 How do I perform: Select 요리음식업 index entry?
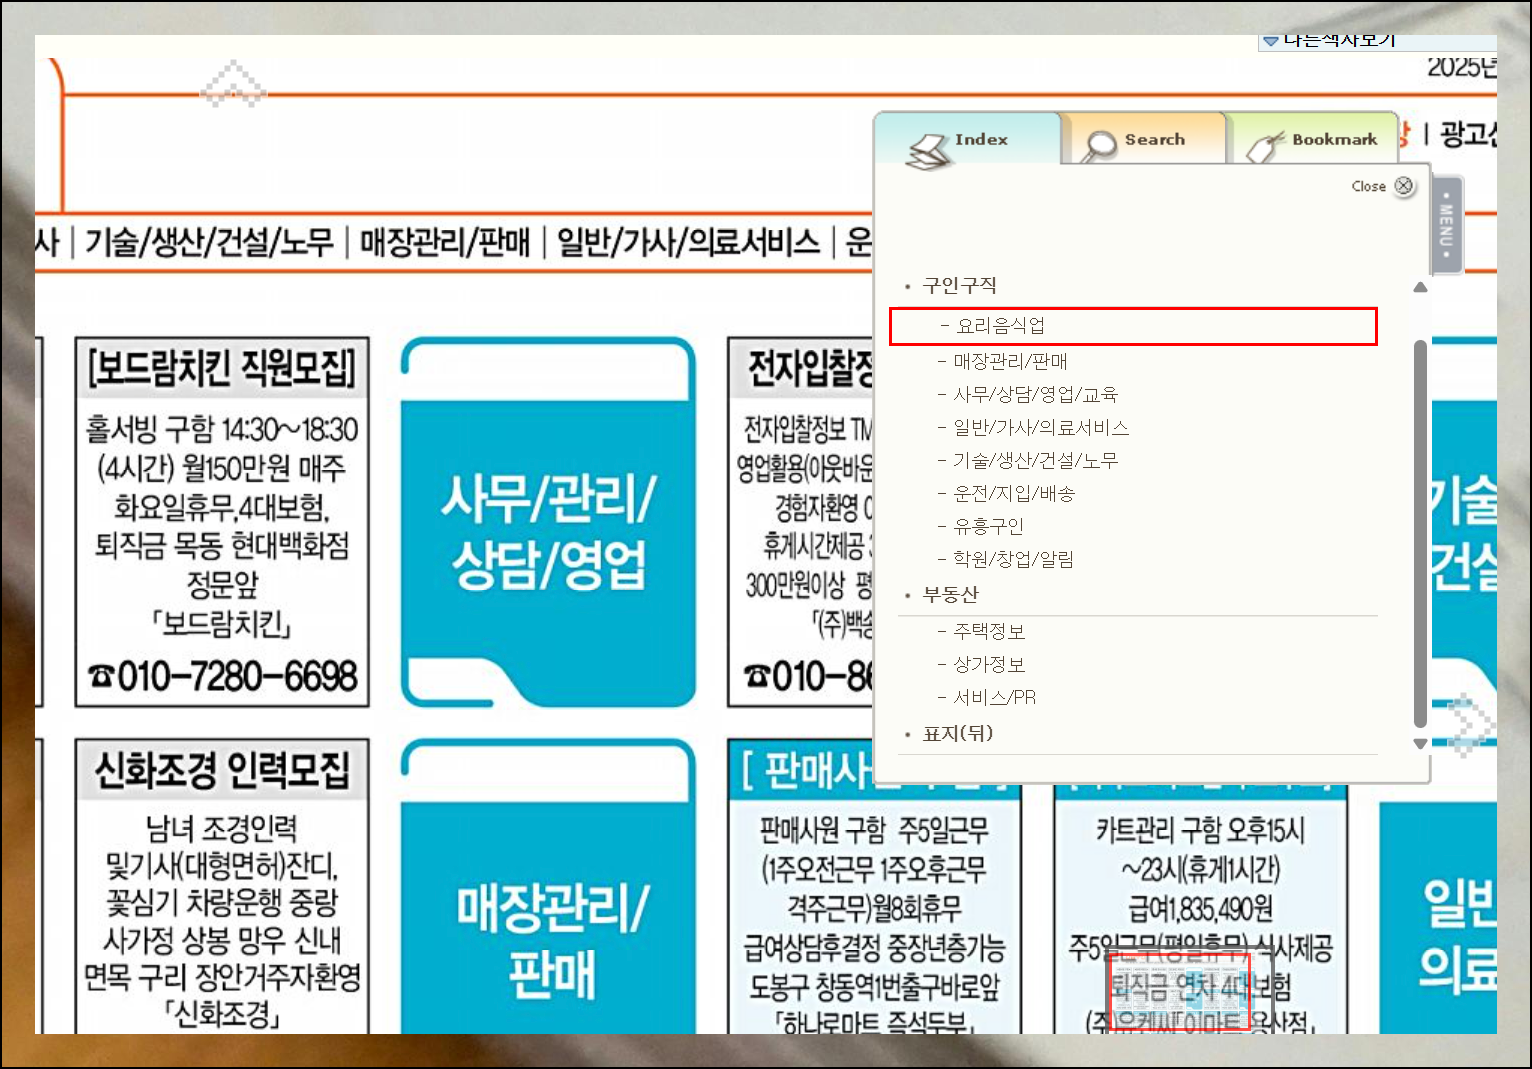(1133, 326)
